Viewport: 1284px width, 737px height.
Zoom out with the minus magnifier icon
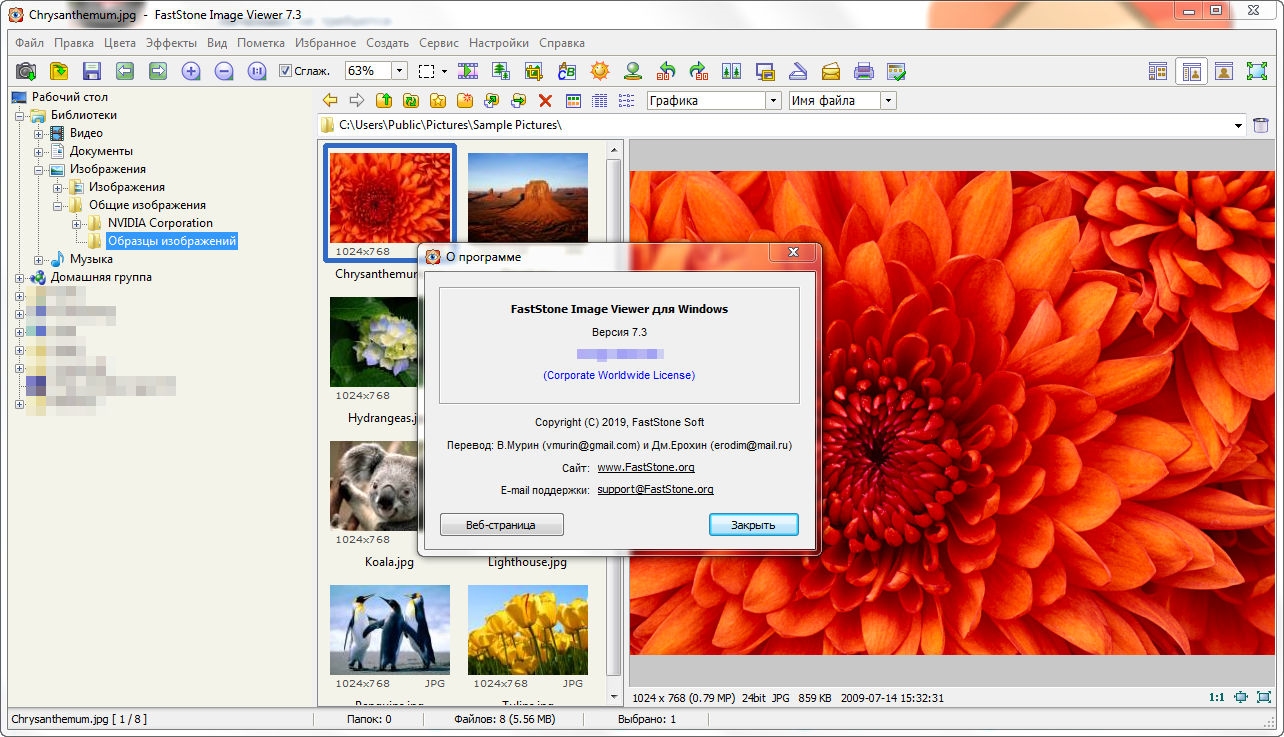224,71
